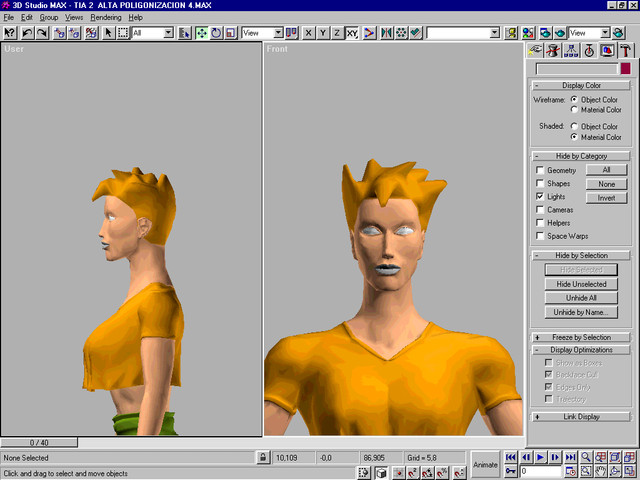
Task: Restrict to X axis button
Action: pyautogui.click(x=309, y=33)
